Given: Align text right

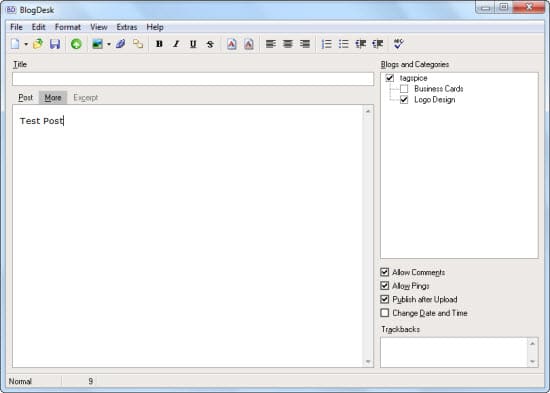Looking at the screenshot, I should tap(305, 44).
